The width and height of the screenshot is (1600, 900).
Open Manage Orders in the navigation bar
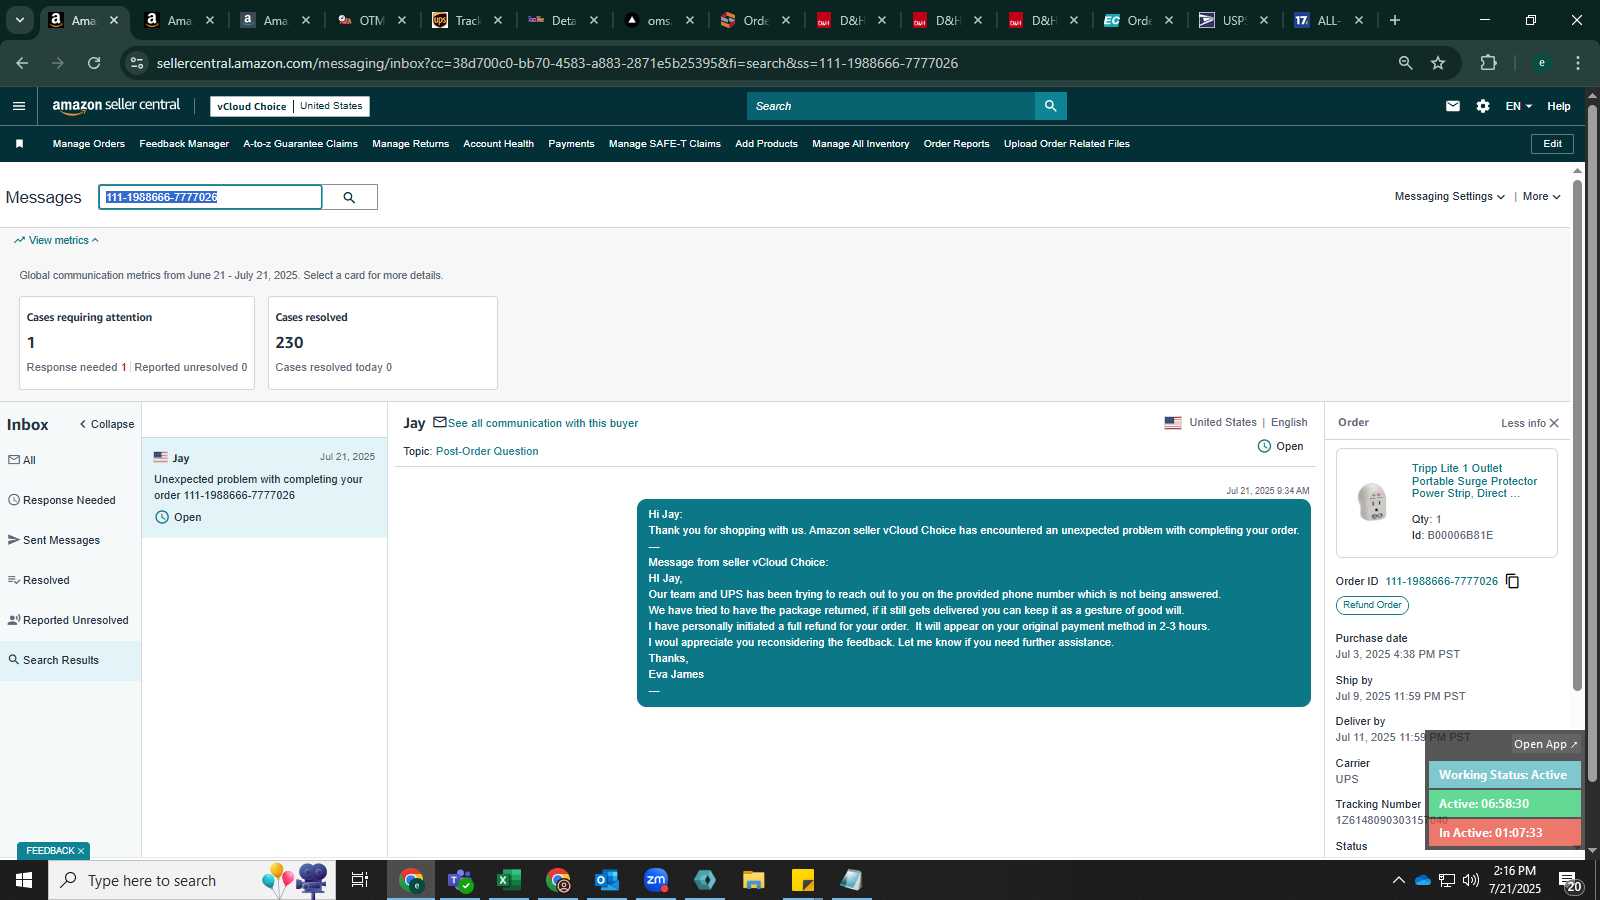click(89, 144)
